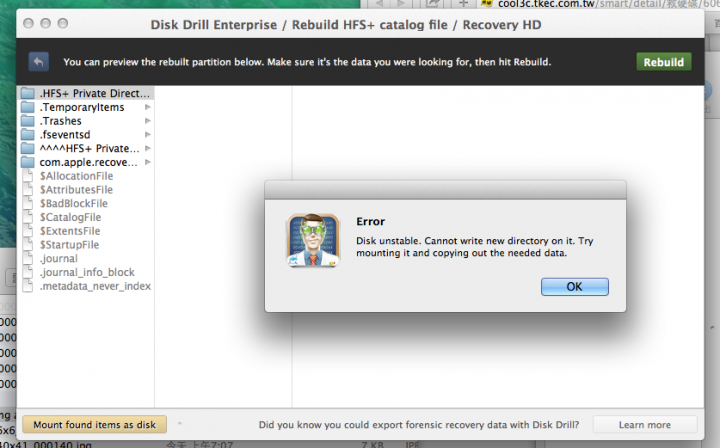Click the scientist mascot icon in error dialog
This screenshot has width=720, height=448.
(x=313, y=240)
